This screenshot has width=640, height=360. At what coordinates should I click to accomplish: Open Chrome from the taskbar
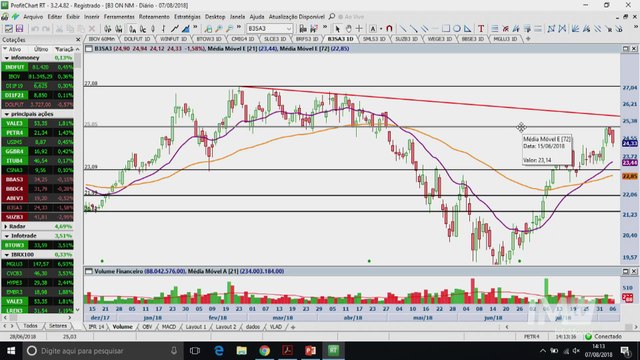tap(264, 351)
